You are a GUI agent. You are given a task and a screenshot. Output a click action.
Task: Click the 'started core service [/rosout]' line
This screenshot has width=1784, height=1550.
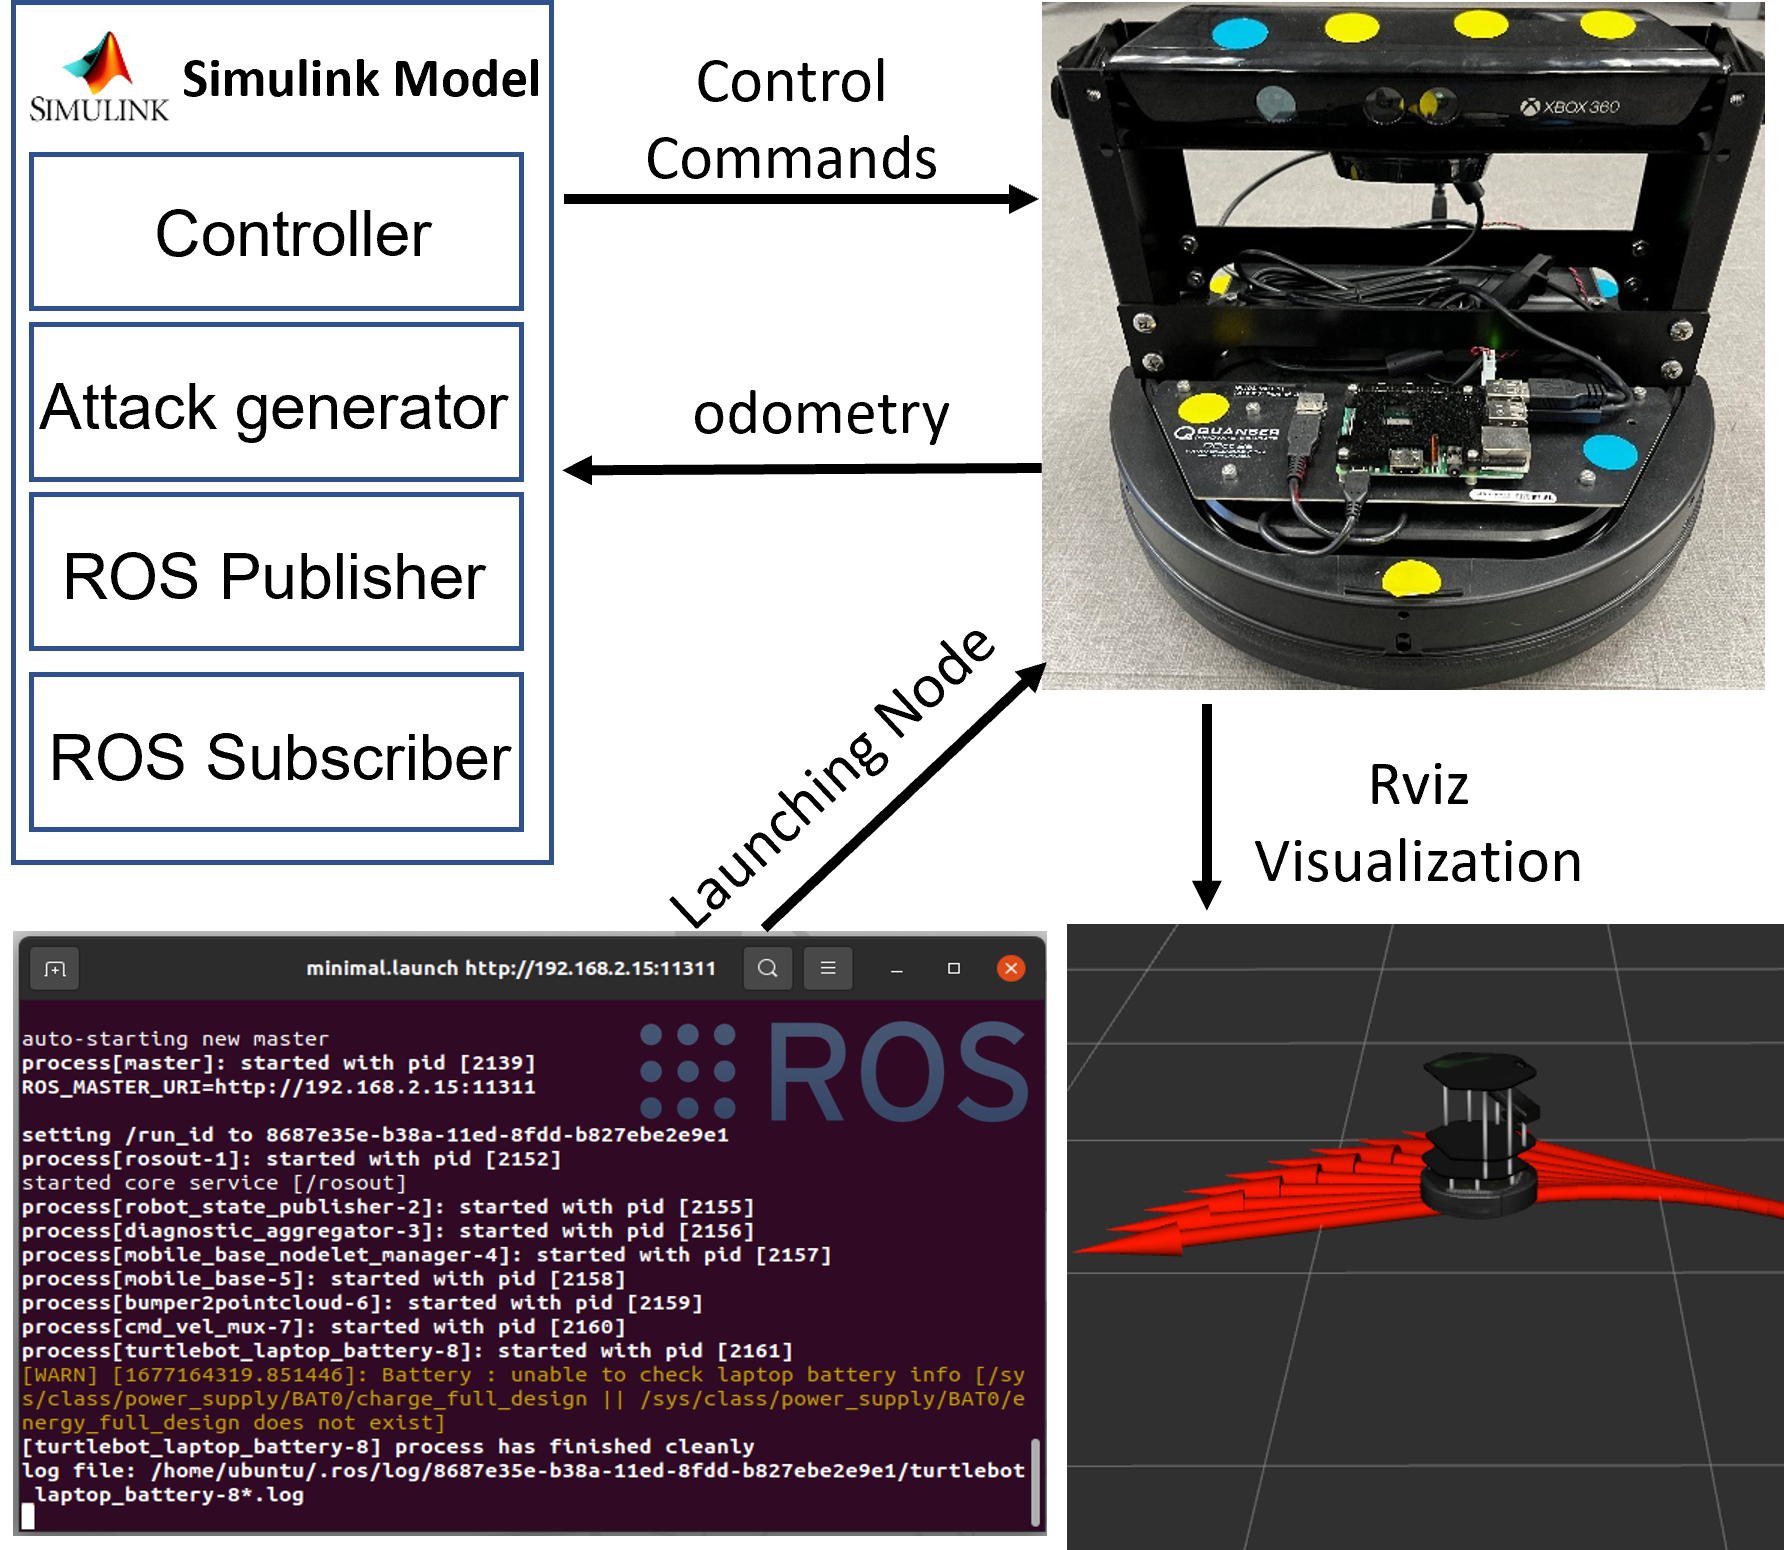214,1183
